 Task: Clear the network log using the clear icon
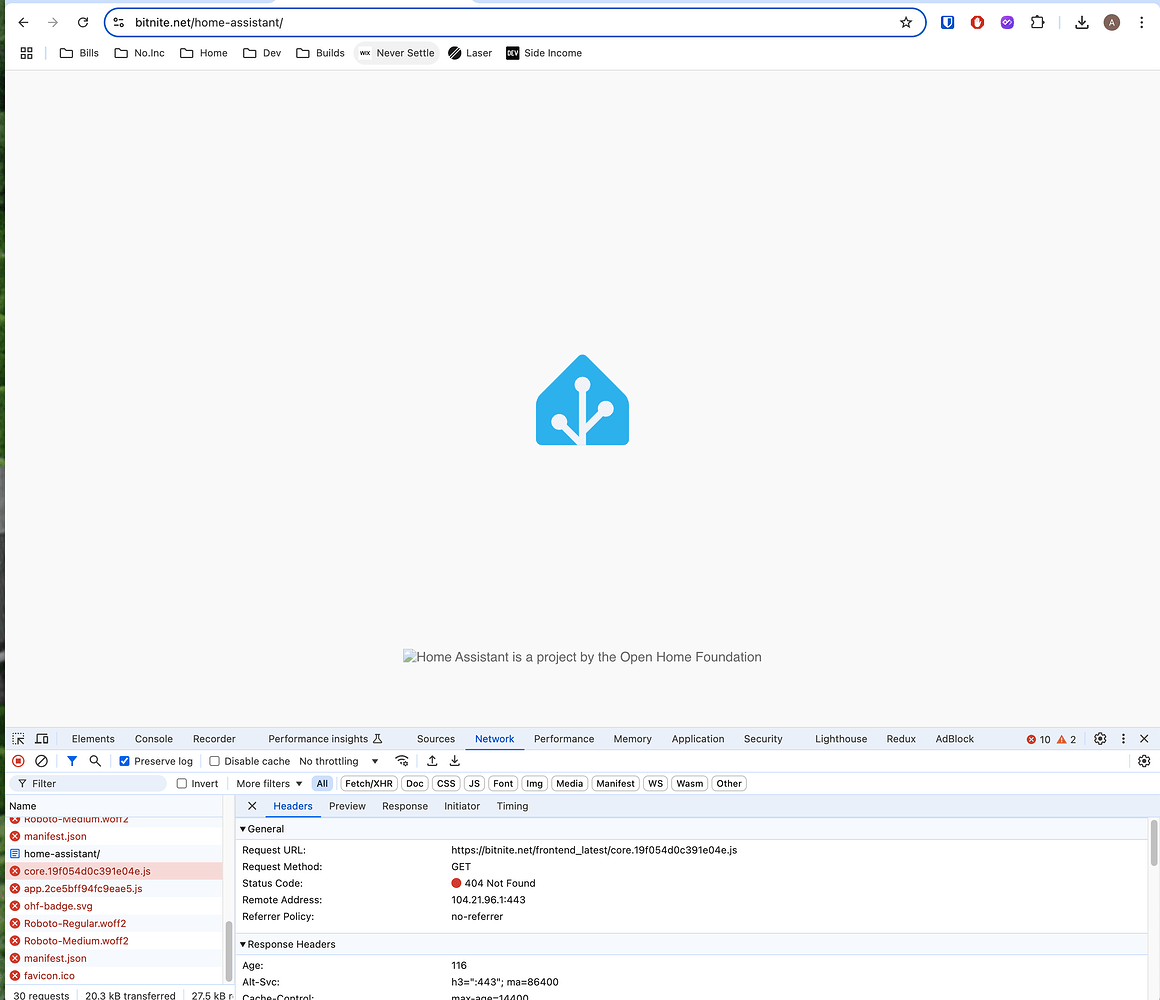(41, 761)
